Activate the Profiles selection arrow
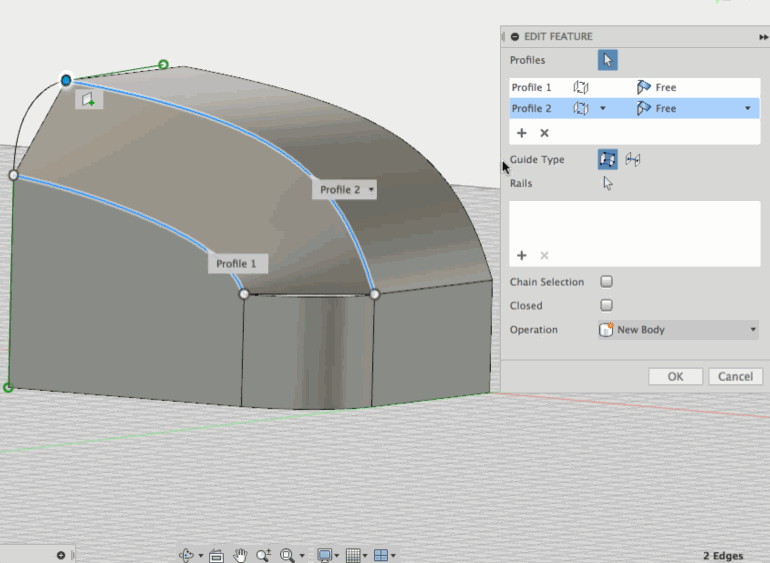 point(607,61)
